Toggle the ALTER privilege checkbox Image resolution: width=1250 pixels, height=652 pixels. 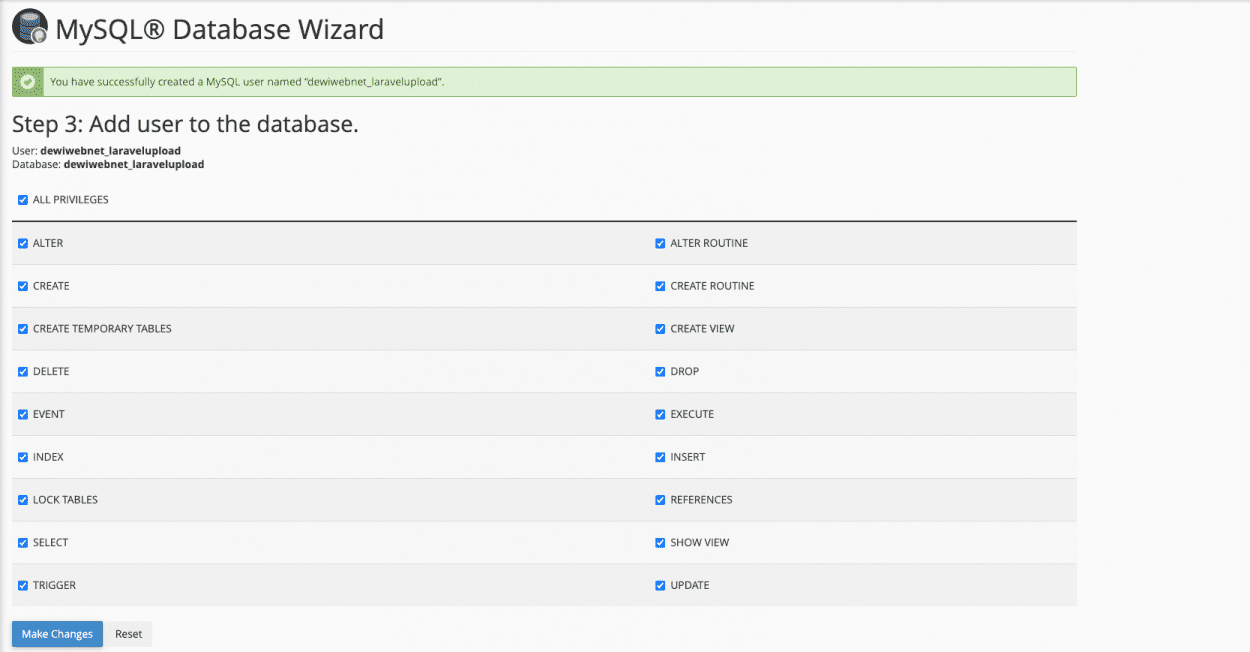(x=23, y=243)
